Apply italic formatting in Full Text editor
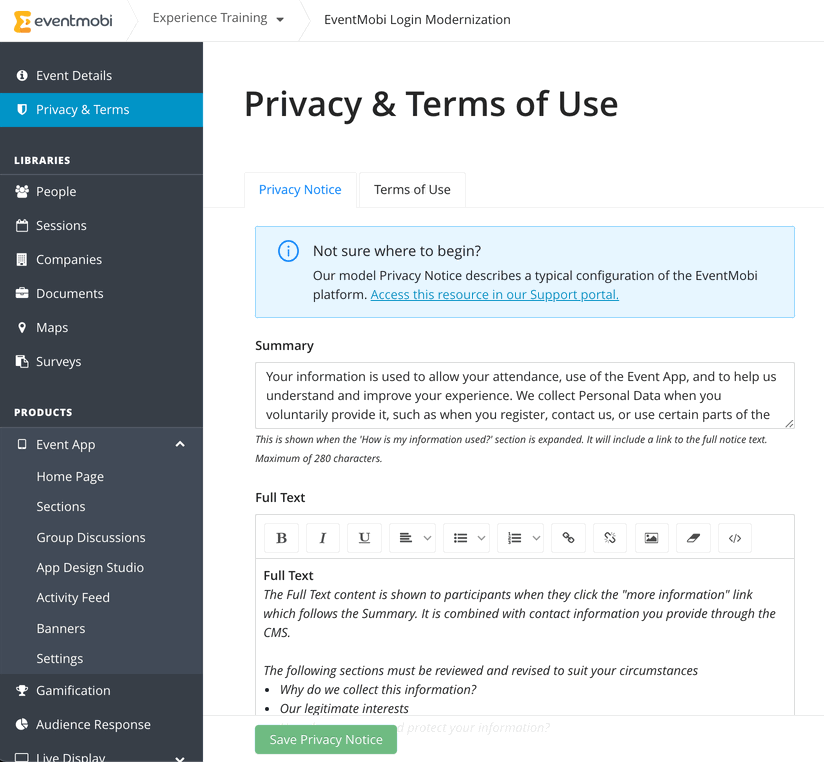The image size is (824, 762). [323, 538]
